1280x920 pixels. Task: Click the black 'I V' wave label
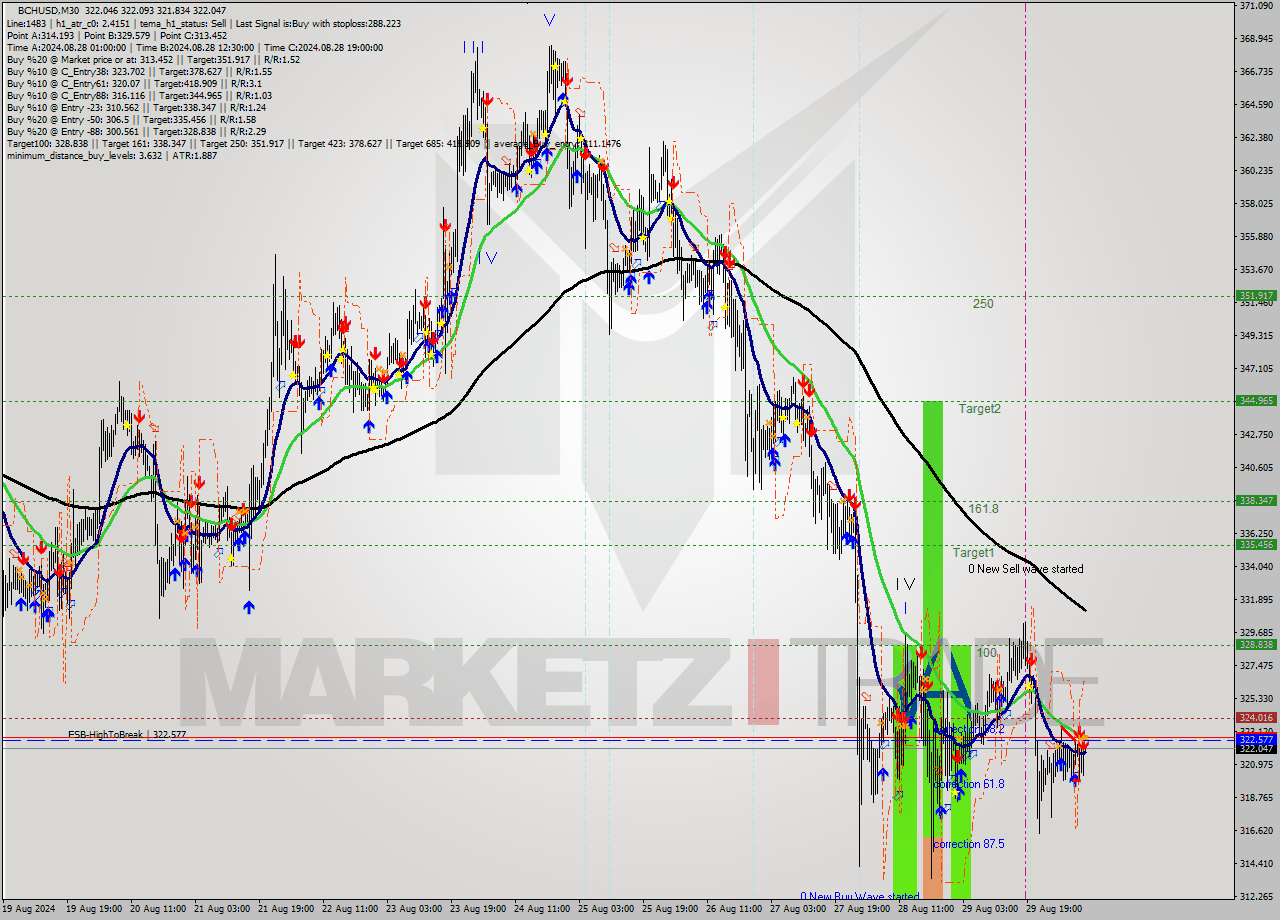click(905, 583)
